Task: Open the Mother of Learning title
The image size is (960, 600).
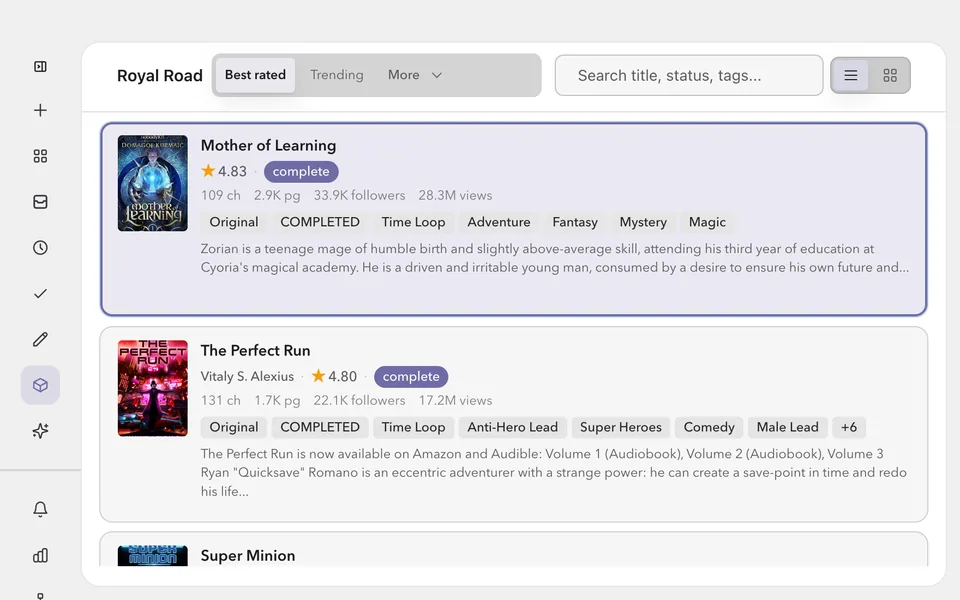Action: coord(268,146)
